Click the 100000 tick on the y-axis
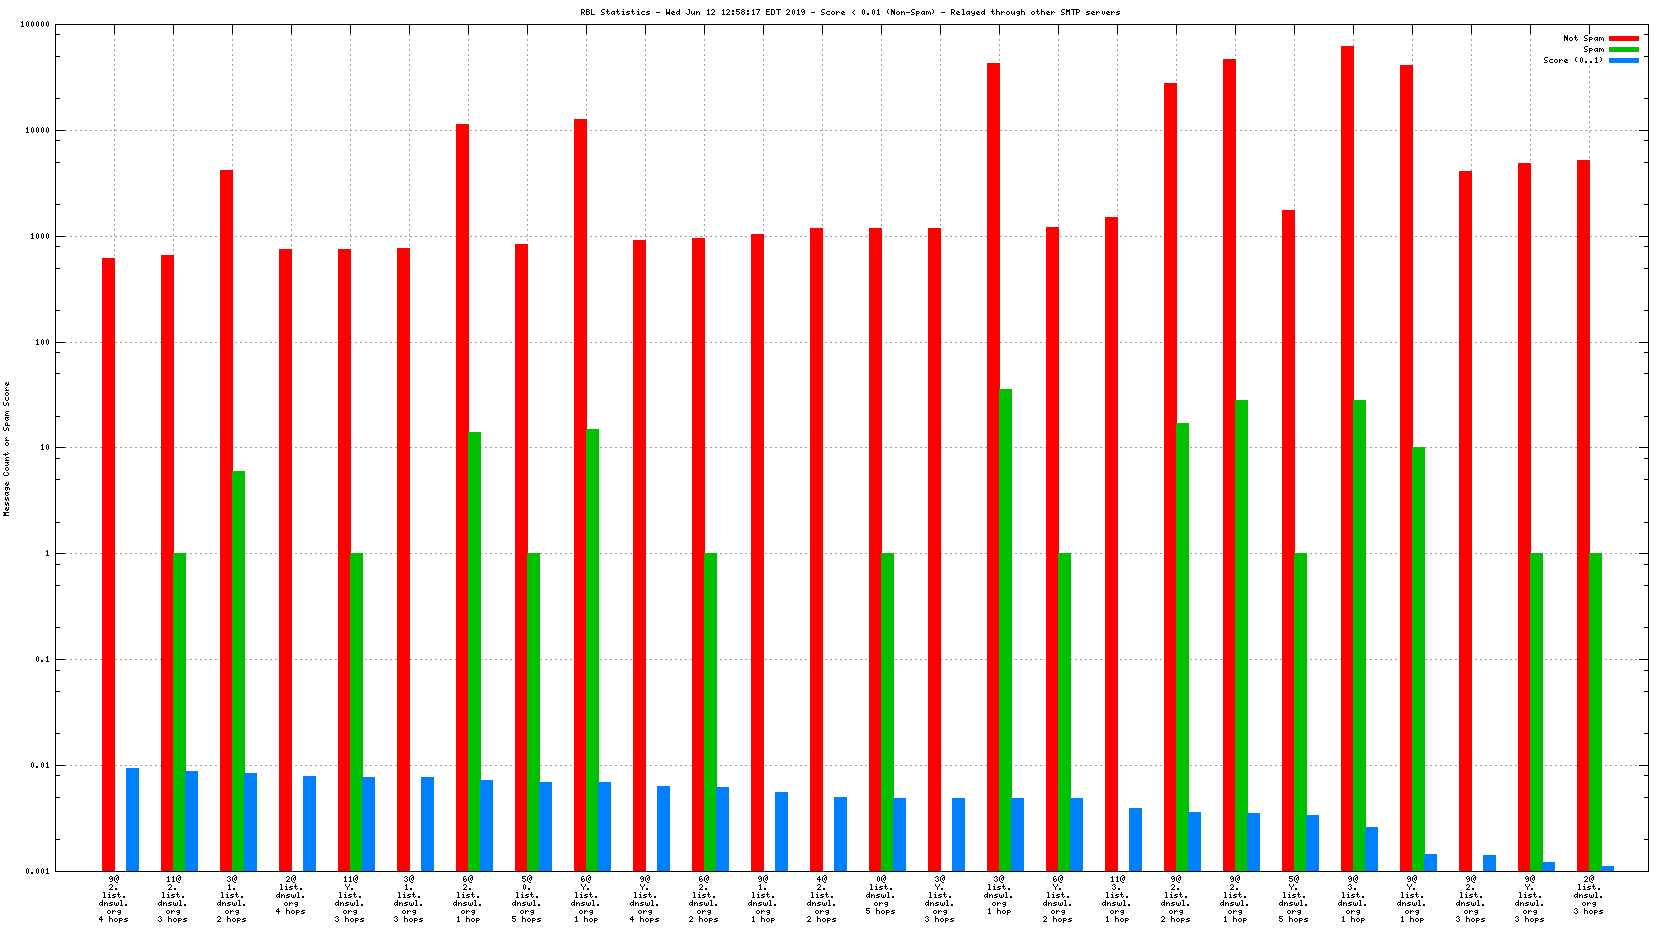 (x=35, y=25)
